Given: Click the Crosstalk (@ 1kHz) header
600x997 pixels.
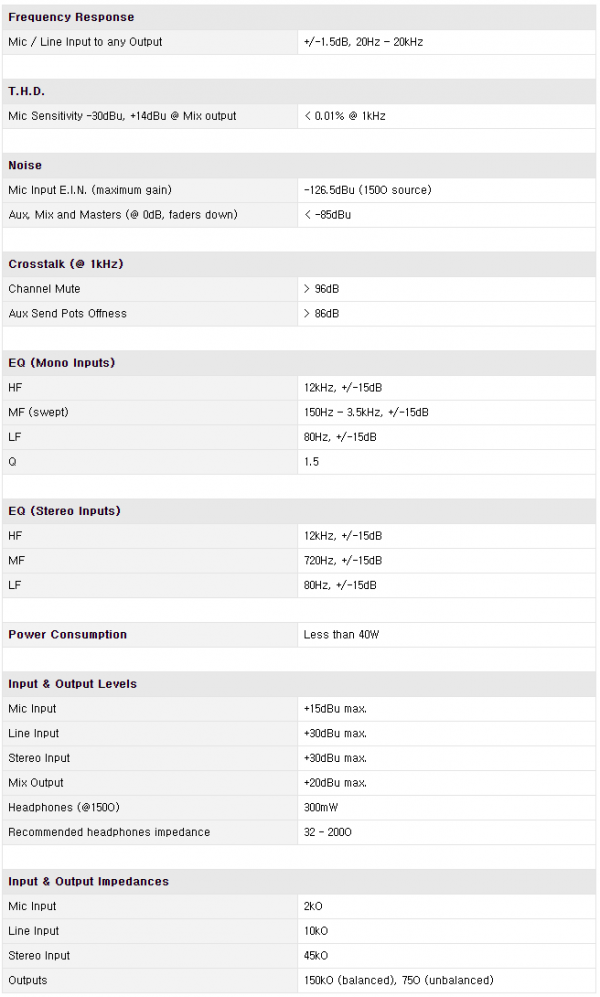Looking at the screenshot, I should click(66, 264).
